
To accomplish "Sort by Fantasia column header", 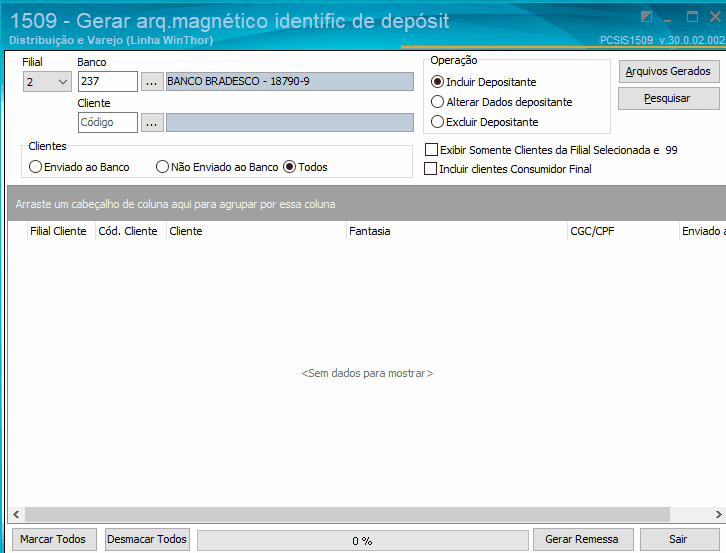I will coord(457,231).
